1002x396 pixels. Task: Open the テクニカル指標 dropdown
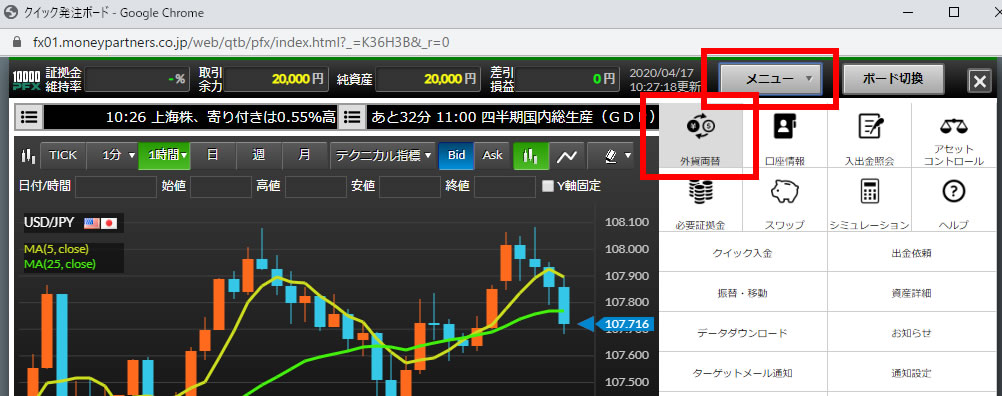(383, 155)
